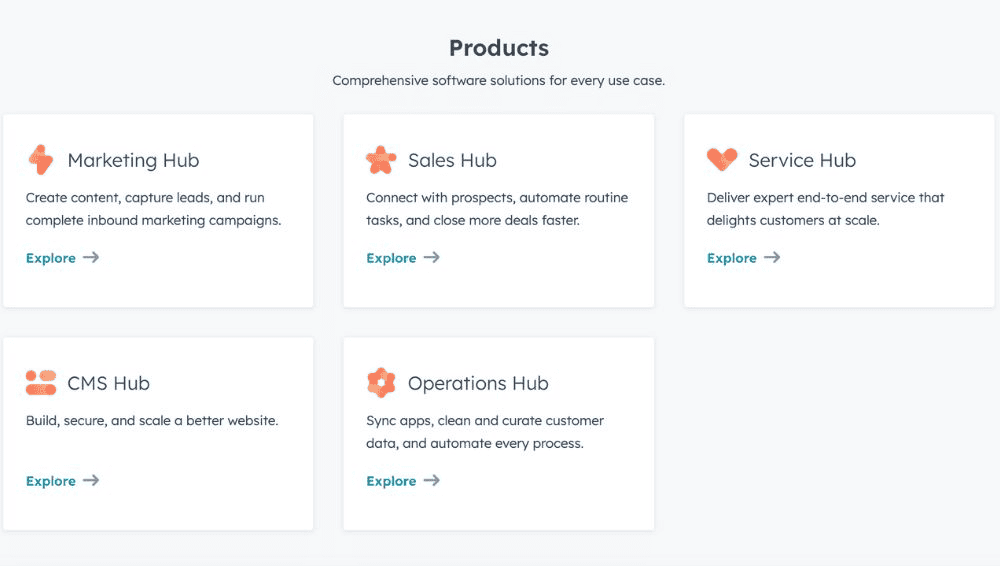The image size is (1000, 566).
Task: Explore the Marketing Hub link
Action: (51, 258)
